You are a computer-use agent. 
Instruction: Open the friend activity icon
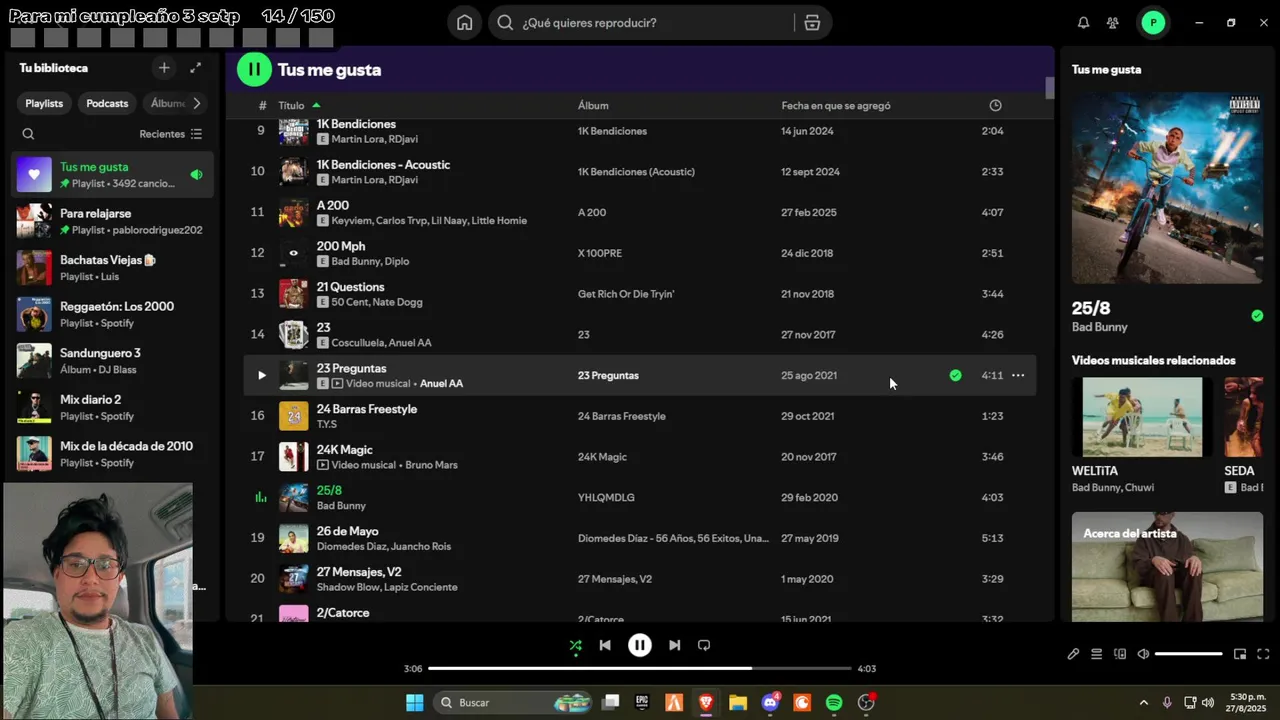tap(1113, 23)
